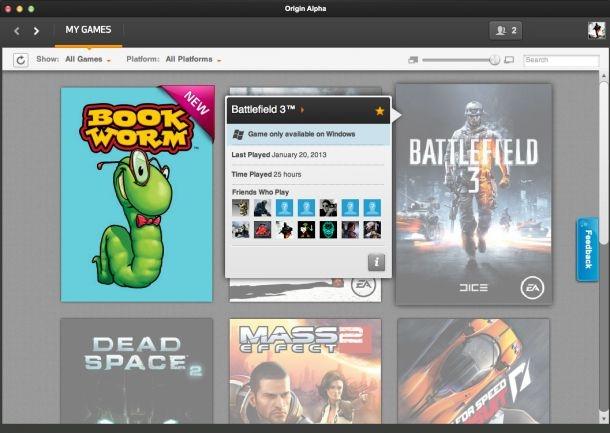Click the "Time Played 25 hours" text

tap(266, 175)
